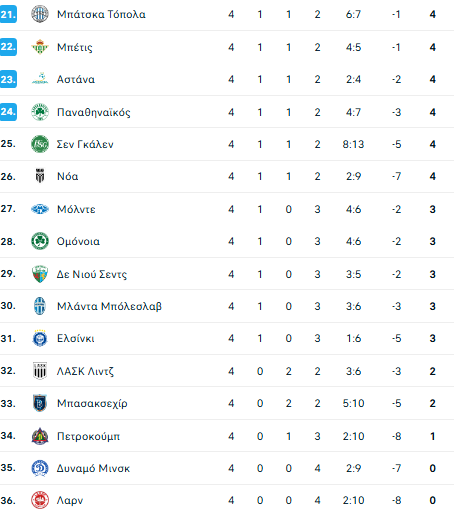The width and height of the screenshot is (454, 514).
Task: Click the Μπασακσεχίρ team crest
Action: pyautogui.click(x=40, y=403)
